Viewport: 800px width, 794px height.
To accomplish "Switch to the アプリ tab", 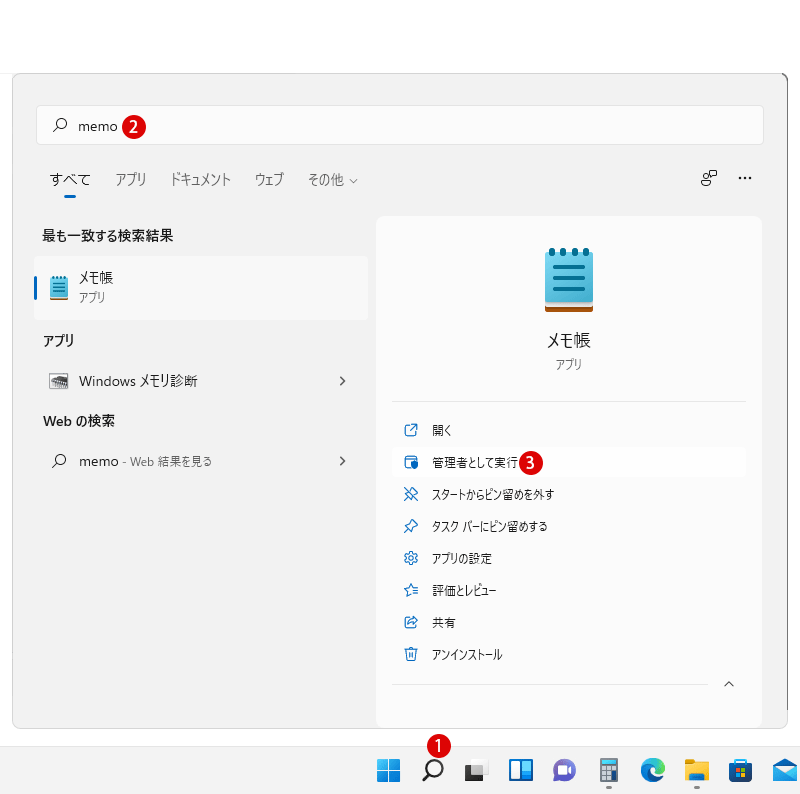I will click(130, 180).
